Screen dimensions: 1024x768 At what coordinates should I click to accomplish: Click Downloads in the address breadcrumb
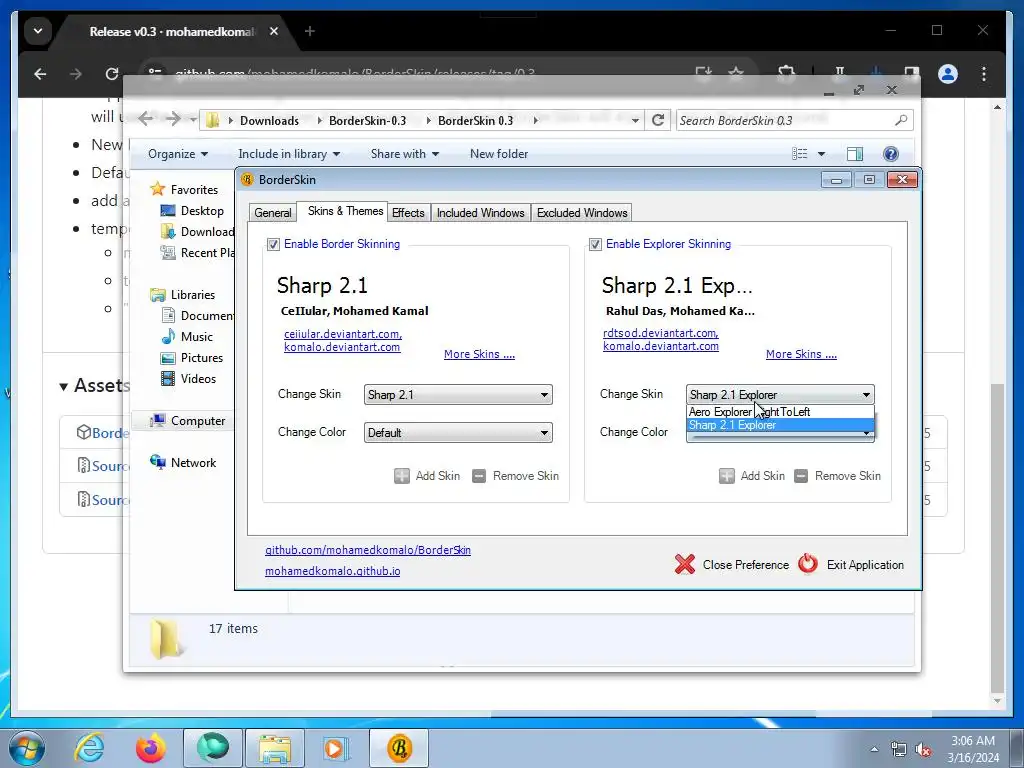(x=269, y=121)
